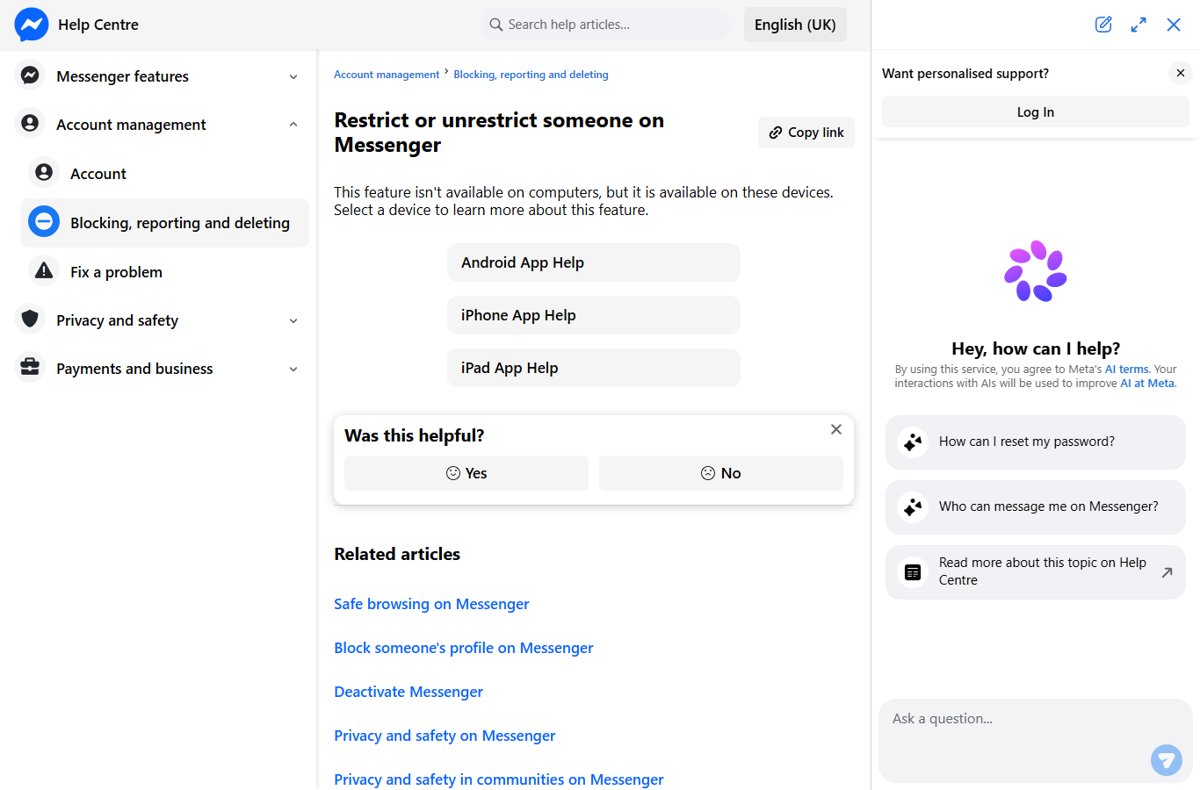Click the AI terms link
Image resolution: width=1200 pixels, height=790 pixels.
(1126, 369)
